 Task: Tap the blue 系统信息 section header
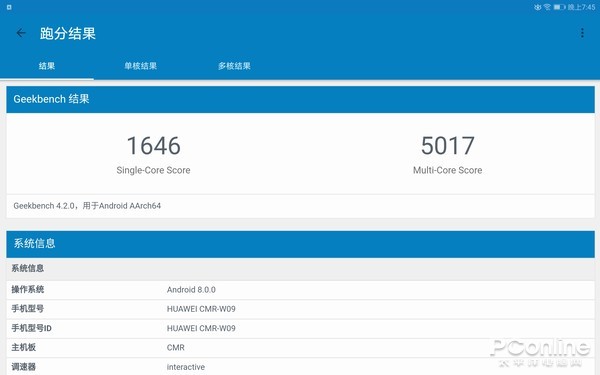[300, 244]
